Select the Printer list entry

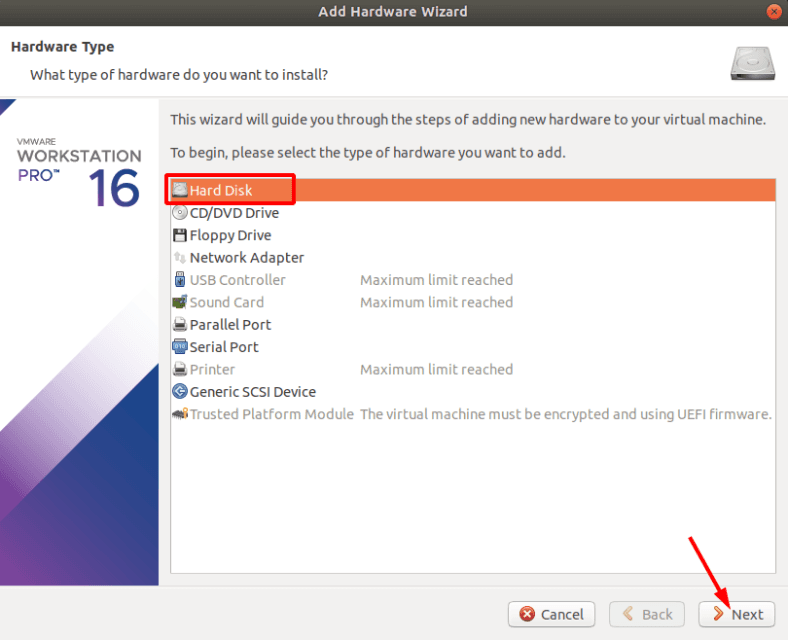(x=473, y=369)
